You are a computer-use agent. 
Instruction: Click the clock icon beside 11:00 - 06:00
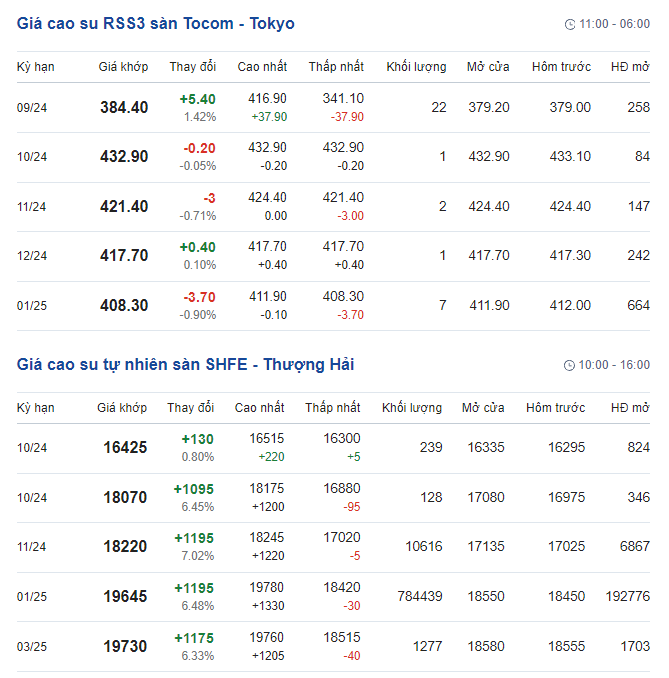point(570,24)
